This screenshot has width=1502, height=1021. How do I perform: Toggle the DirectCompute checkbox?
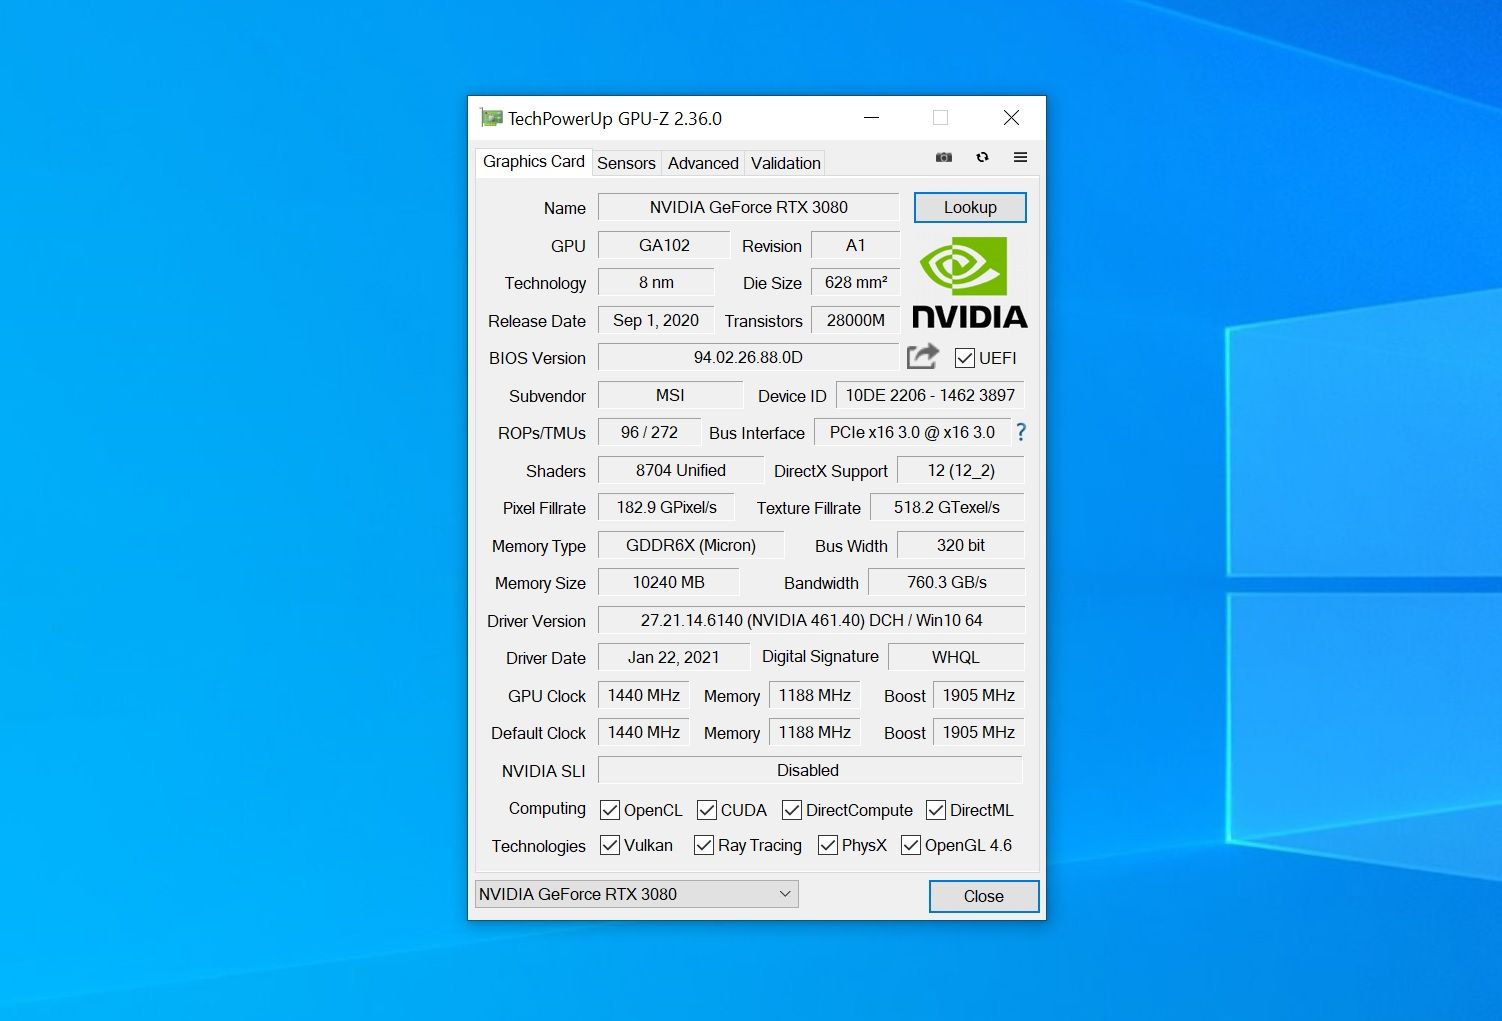pyautogui.click(x=792, y=810)
